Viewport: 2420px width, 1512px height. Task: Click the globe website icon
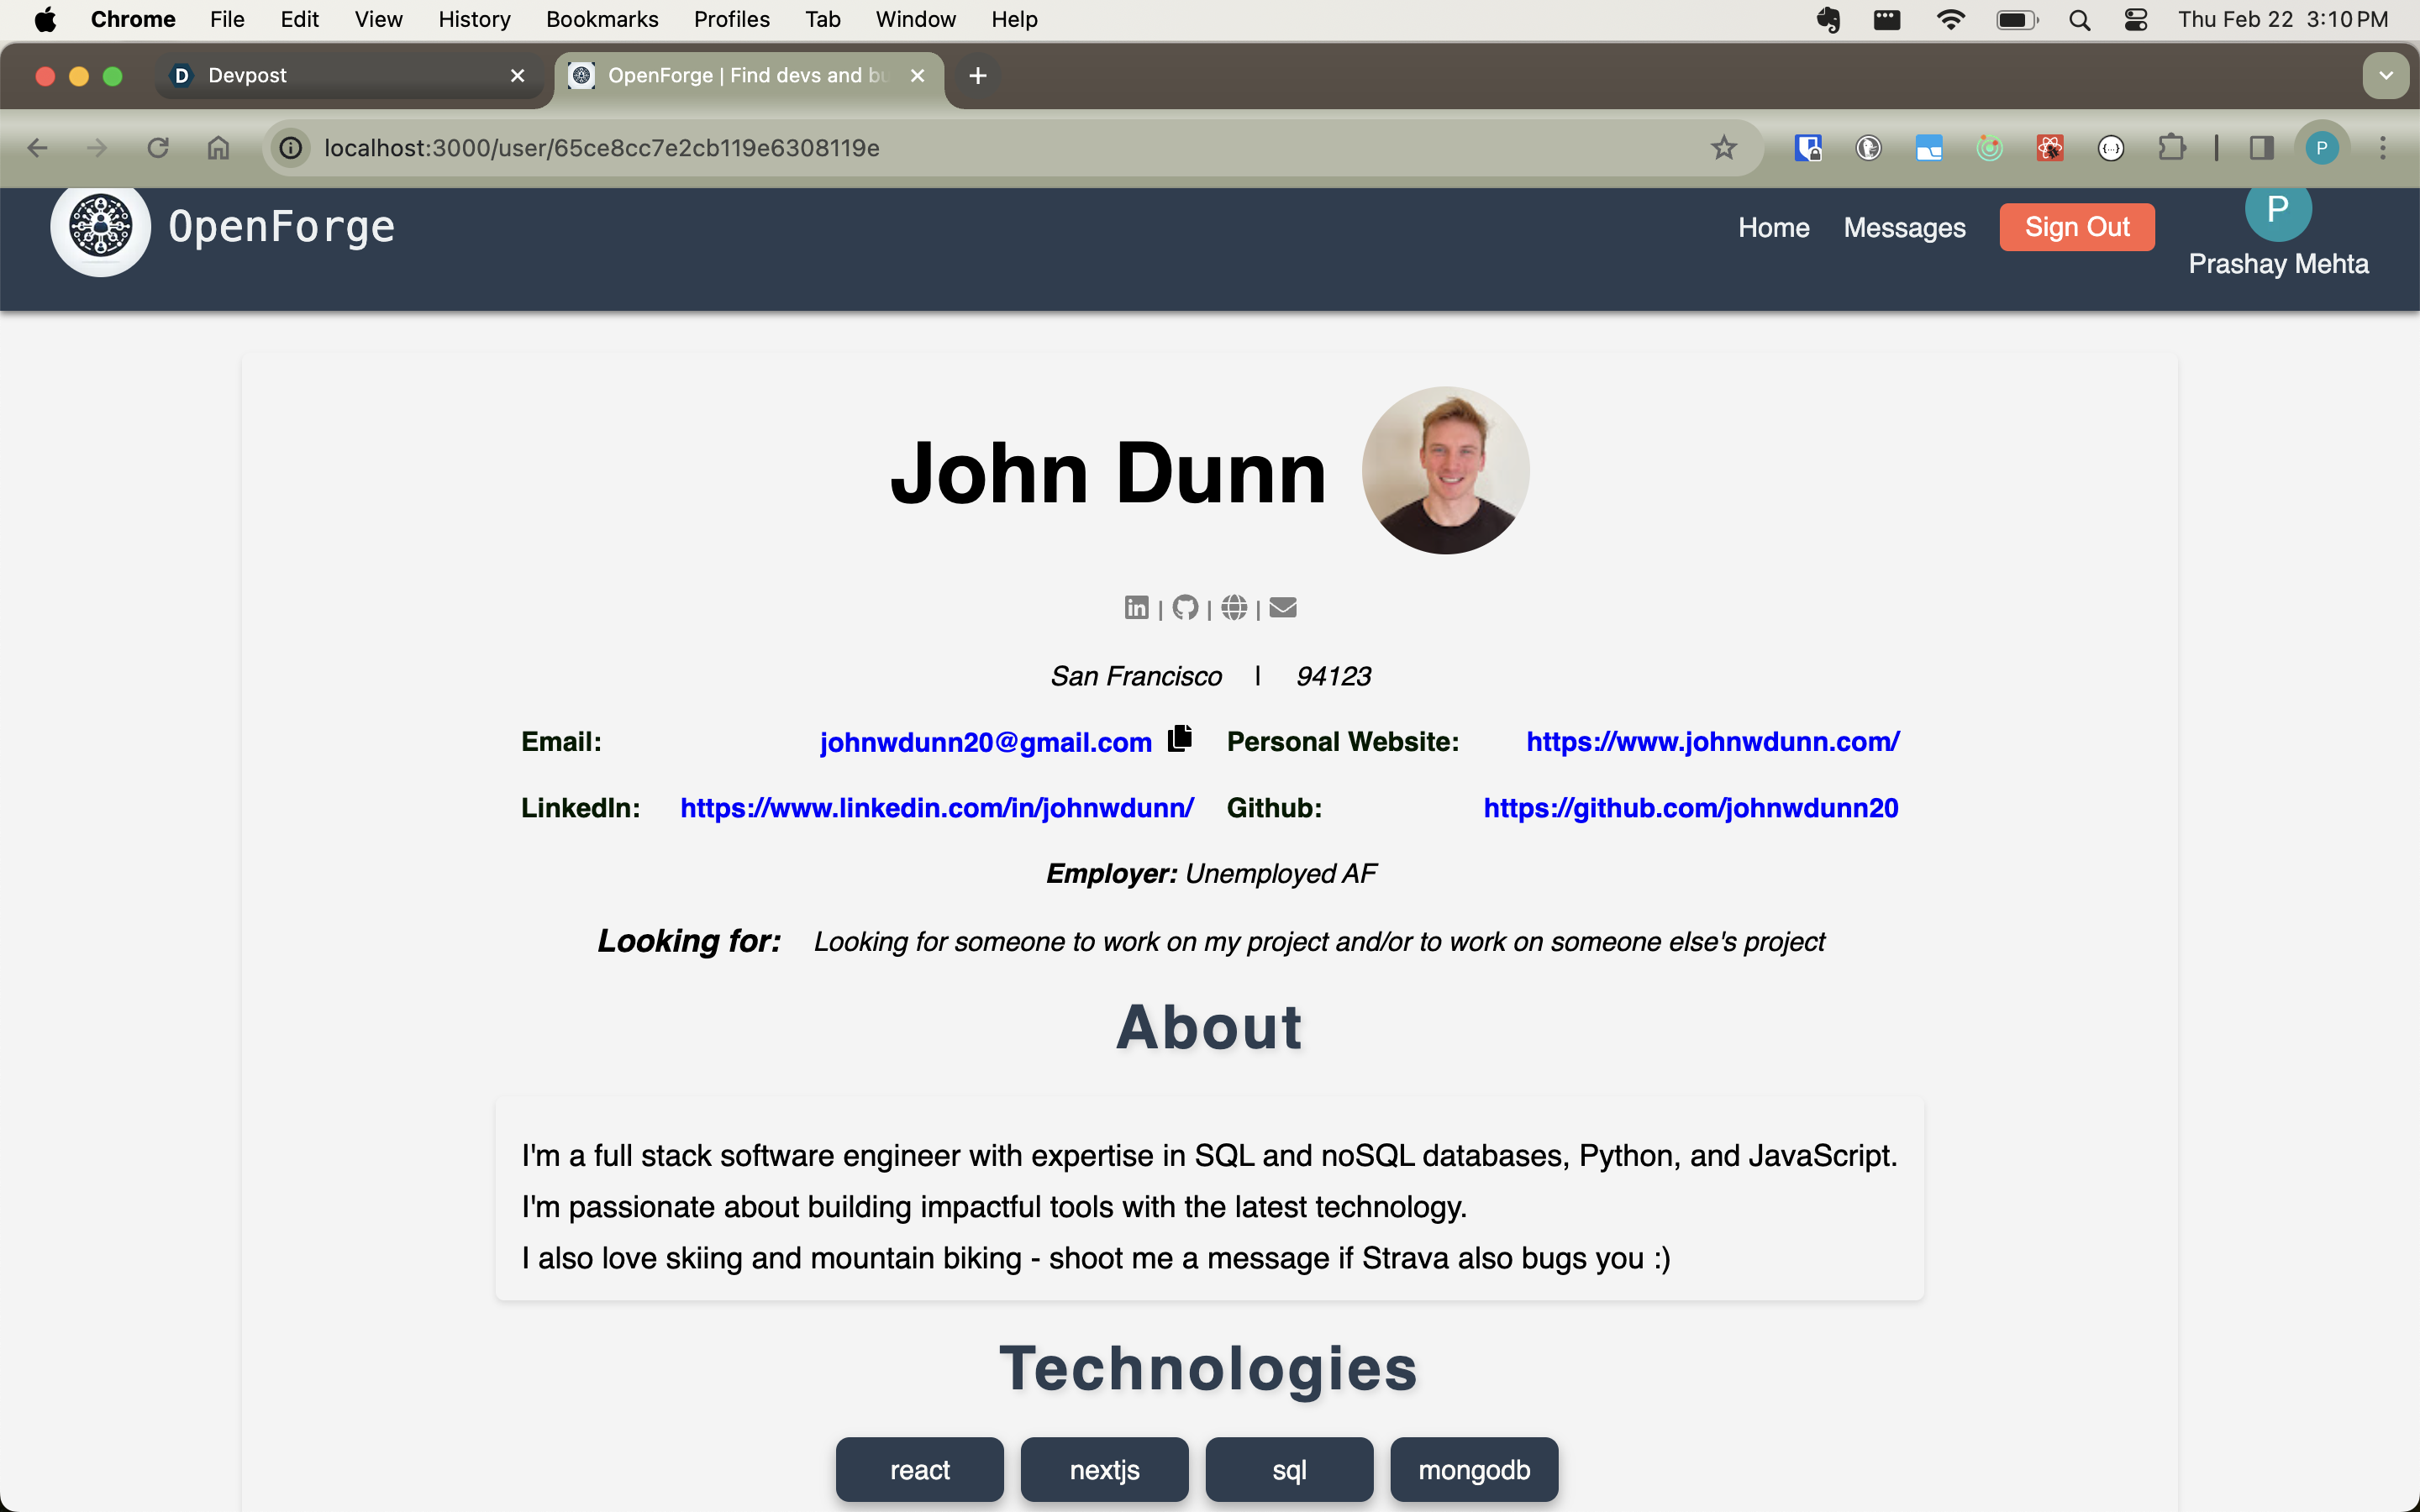tap(1234, 607)
